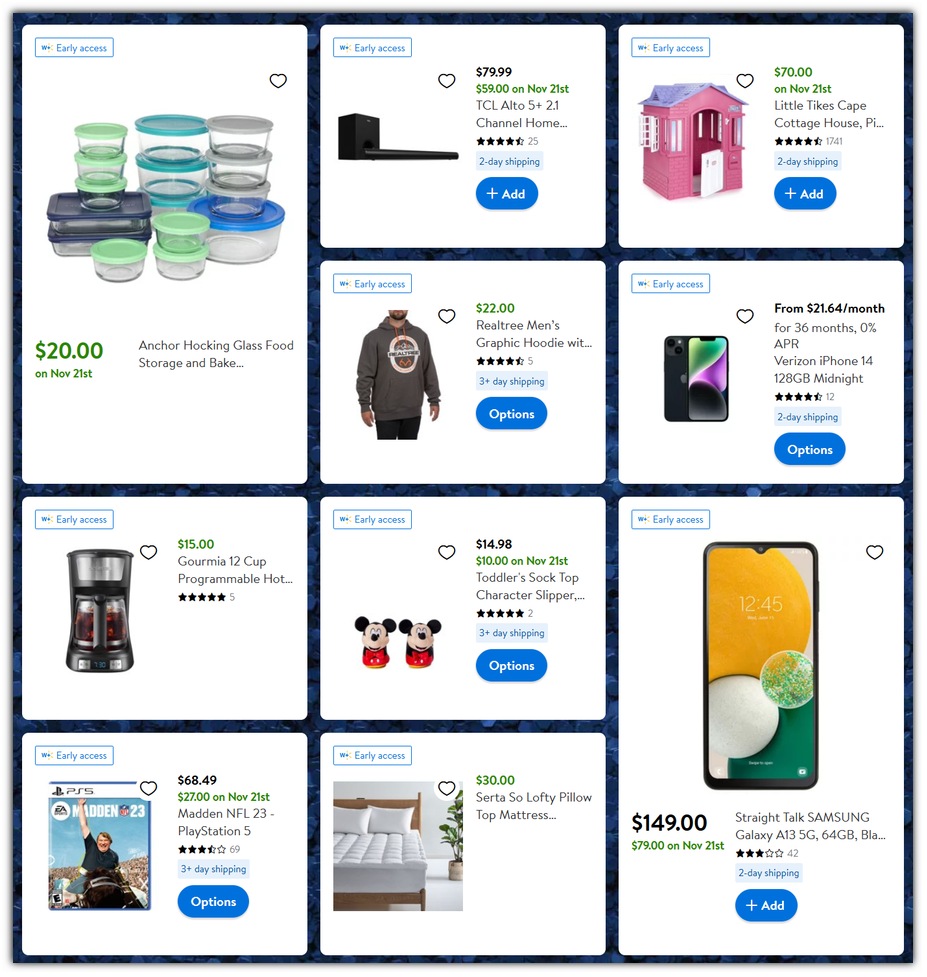Image resolution: width=927 pixels, height=977 pixels.
Task: Open Options for Madden NFL 23
Action: [x=213, y=902]
